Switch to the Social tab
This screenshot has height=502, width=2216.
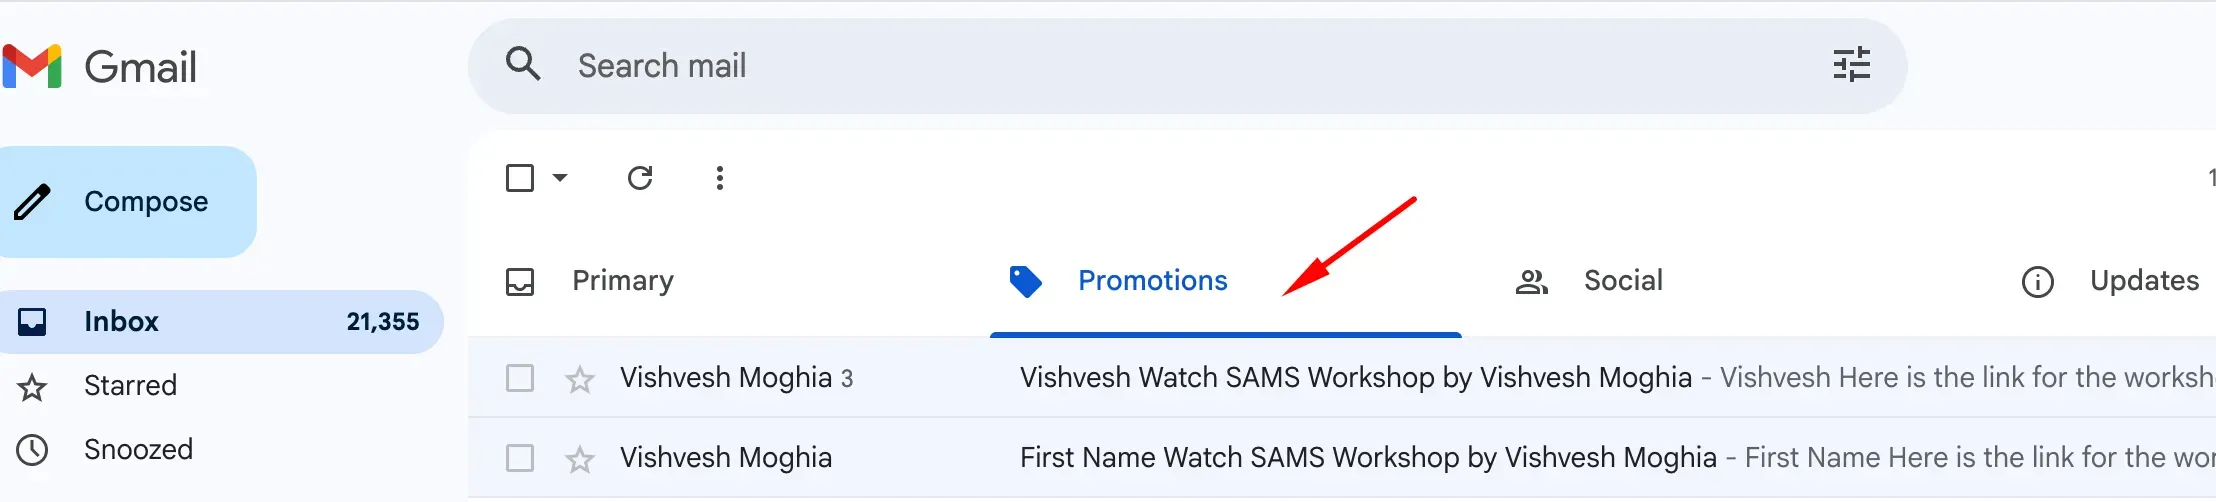1622,281
